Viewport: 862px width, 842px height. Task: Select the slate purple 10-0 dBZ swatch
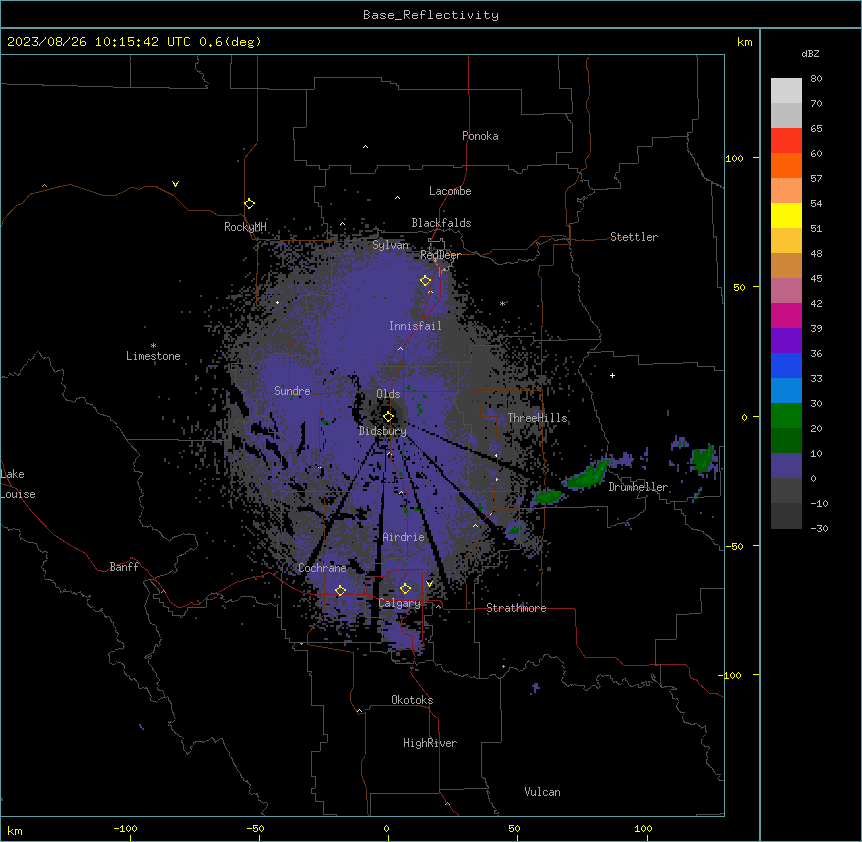pyautogui.click(x=786, y=466)
